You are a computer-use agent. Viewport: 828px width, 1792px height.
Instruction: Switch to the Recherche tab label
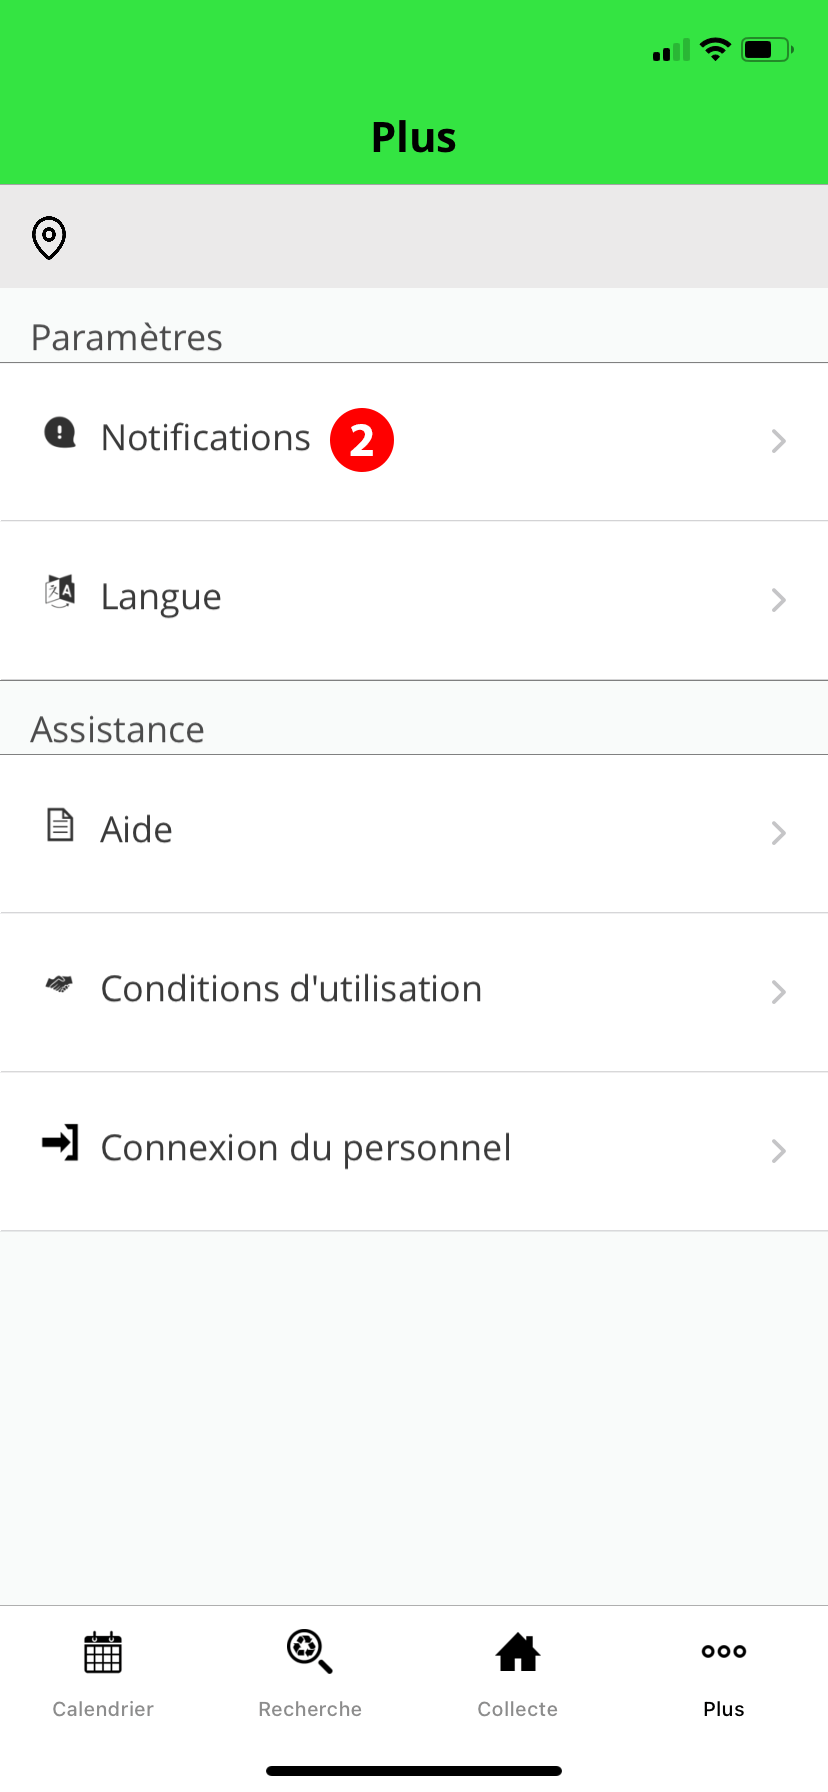pyautogui.click(x=310, y=1709)
